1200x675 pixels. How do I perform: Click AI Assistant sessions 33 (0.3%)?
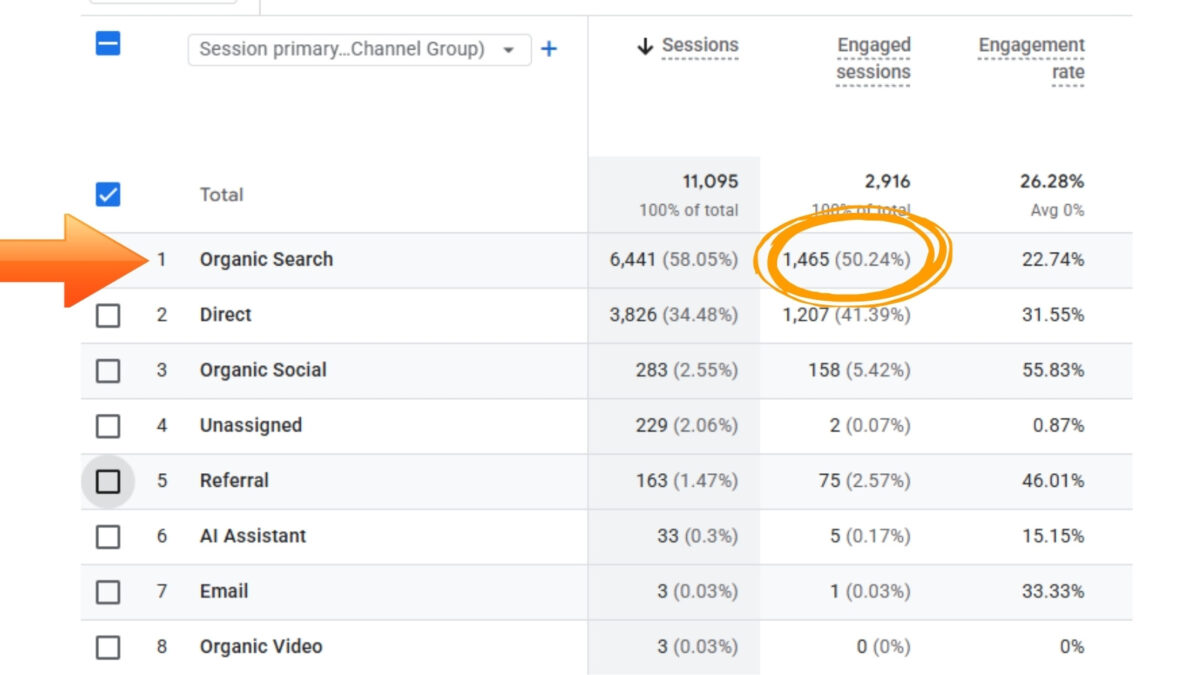point(698,536)
